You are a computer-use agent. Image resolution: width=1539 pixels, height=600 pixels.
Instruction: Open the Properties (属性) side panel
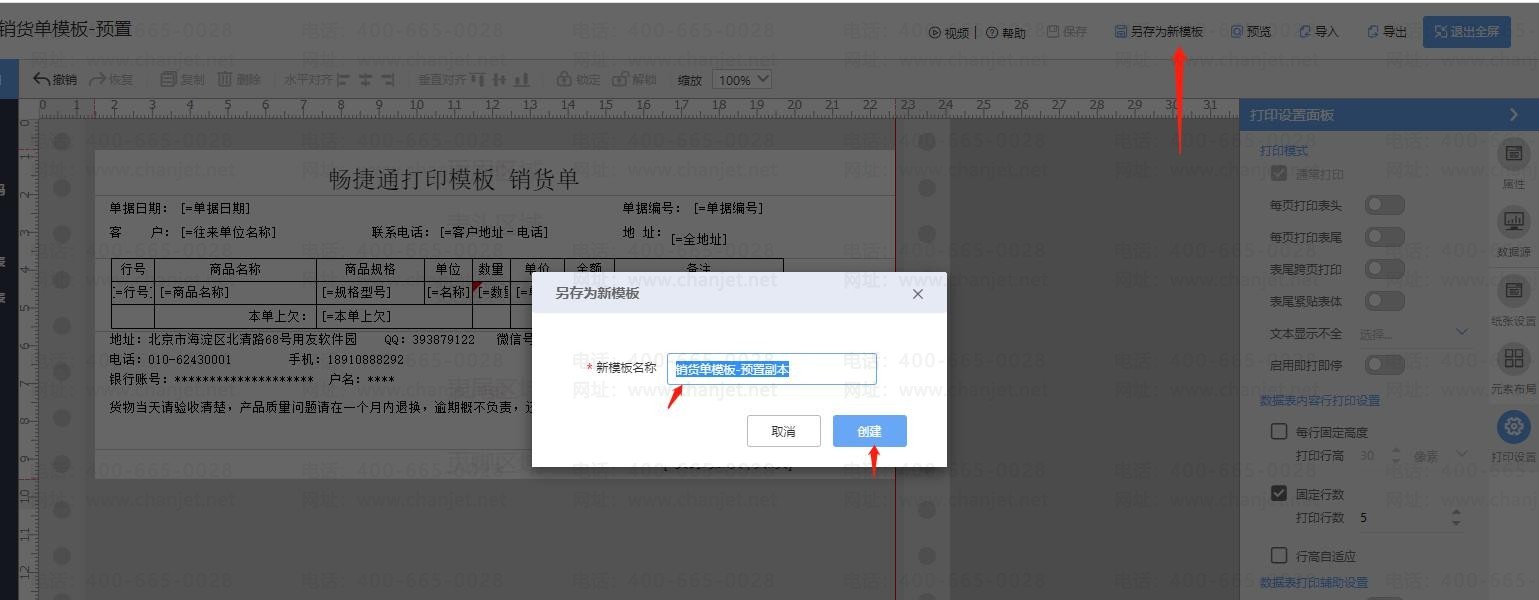click(1513, 164)
